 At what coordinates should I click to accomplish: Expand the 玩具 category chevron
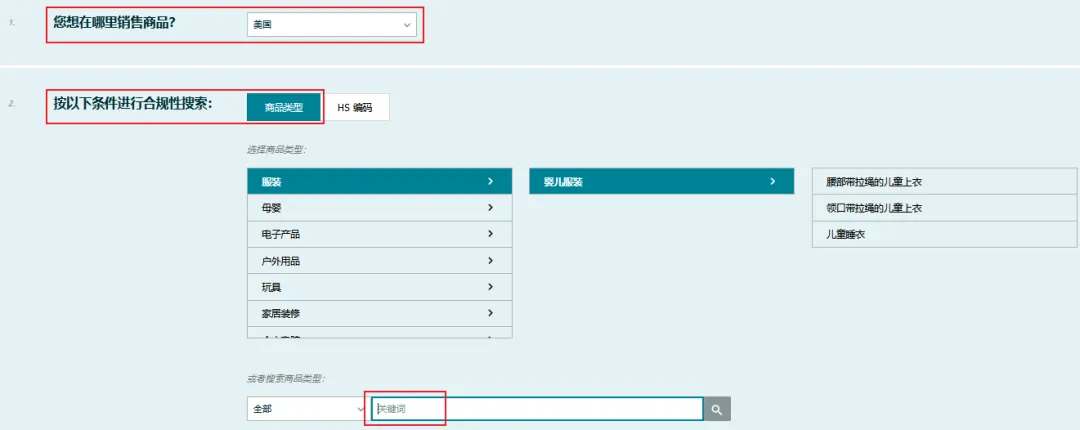490,287
